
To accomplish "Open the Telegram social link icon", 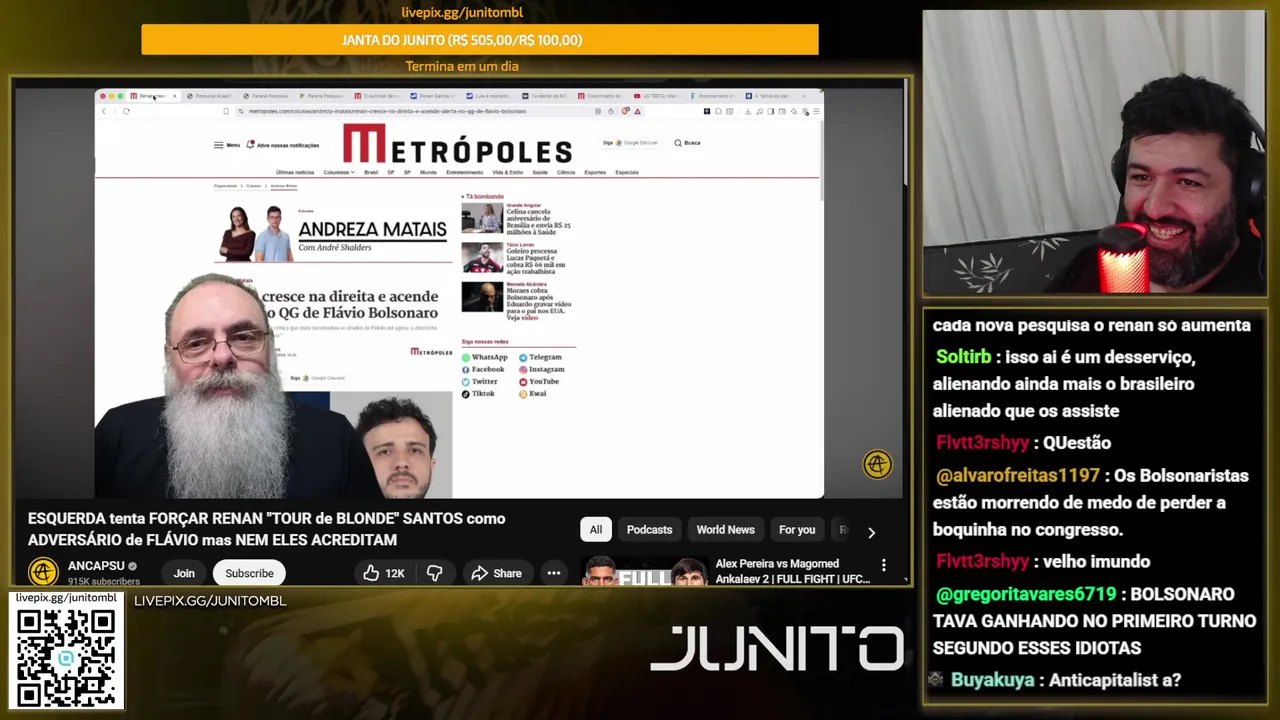I will [x=523, y=357].
